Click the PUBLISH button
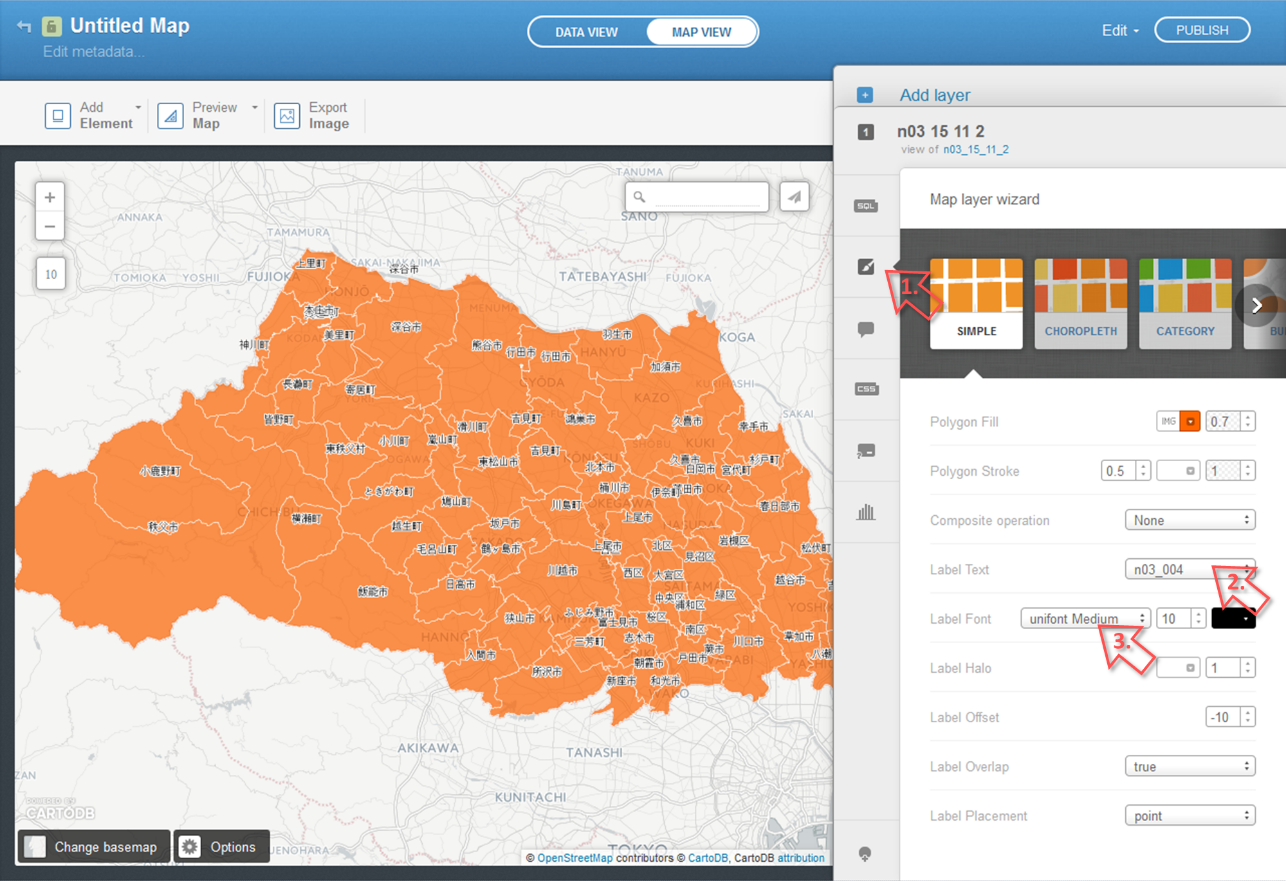Image resolution: width=1286 pixels, height=881 pixels. (x=1202, y=30)
